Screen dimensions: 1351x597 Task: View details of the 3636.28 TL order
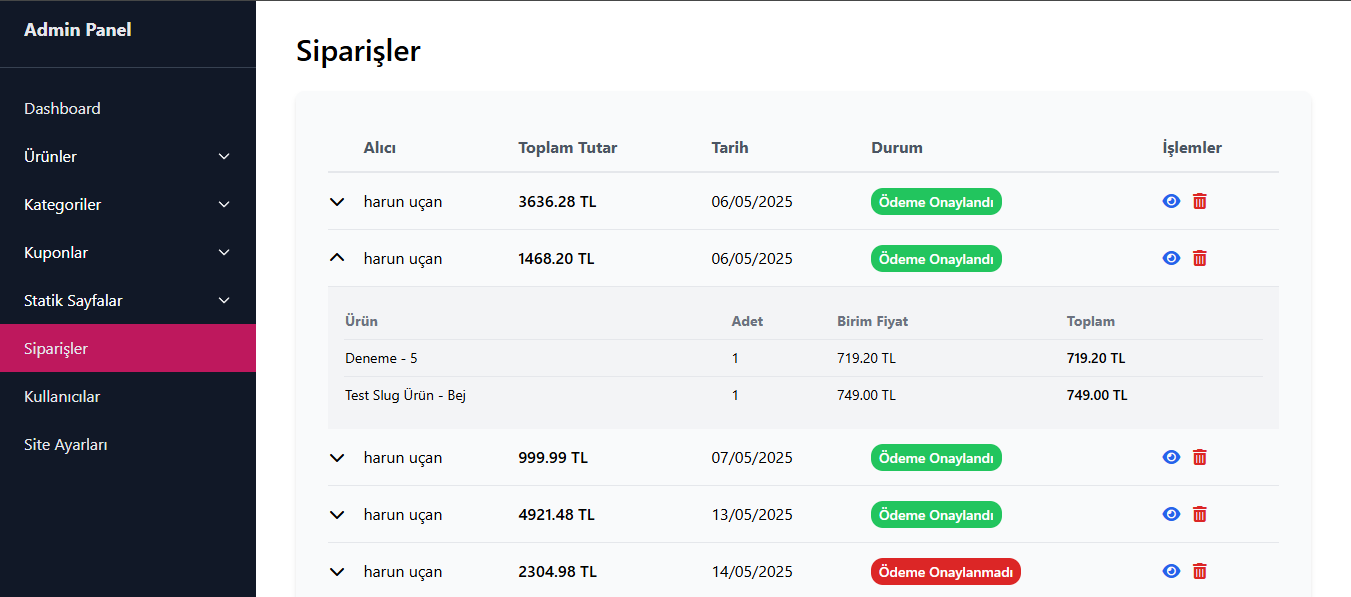tap(1171, 201)
